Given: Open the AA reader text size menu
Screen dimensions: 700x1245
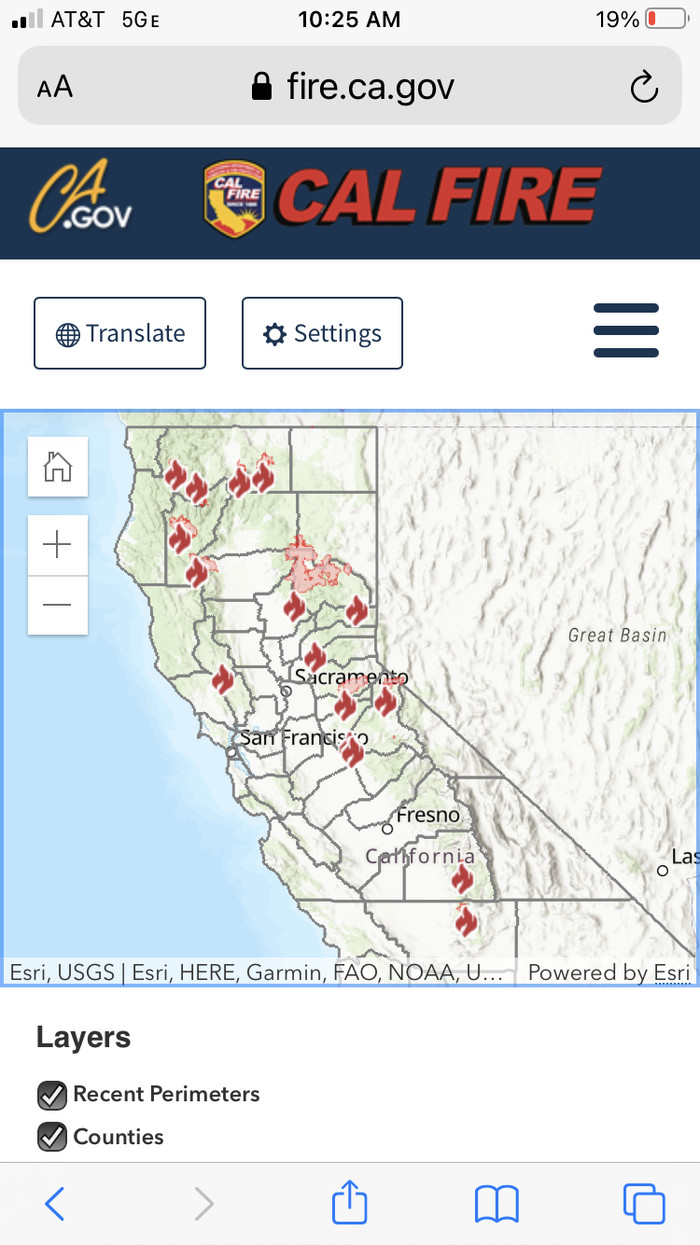Looking at the screenshot, I should tap(55, 87).
